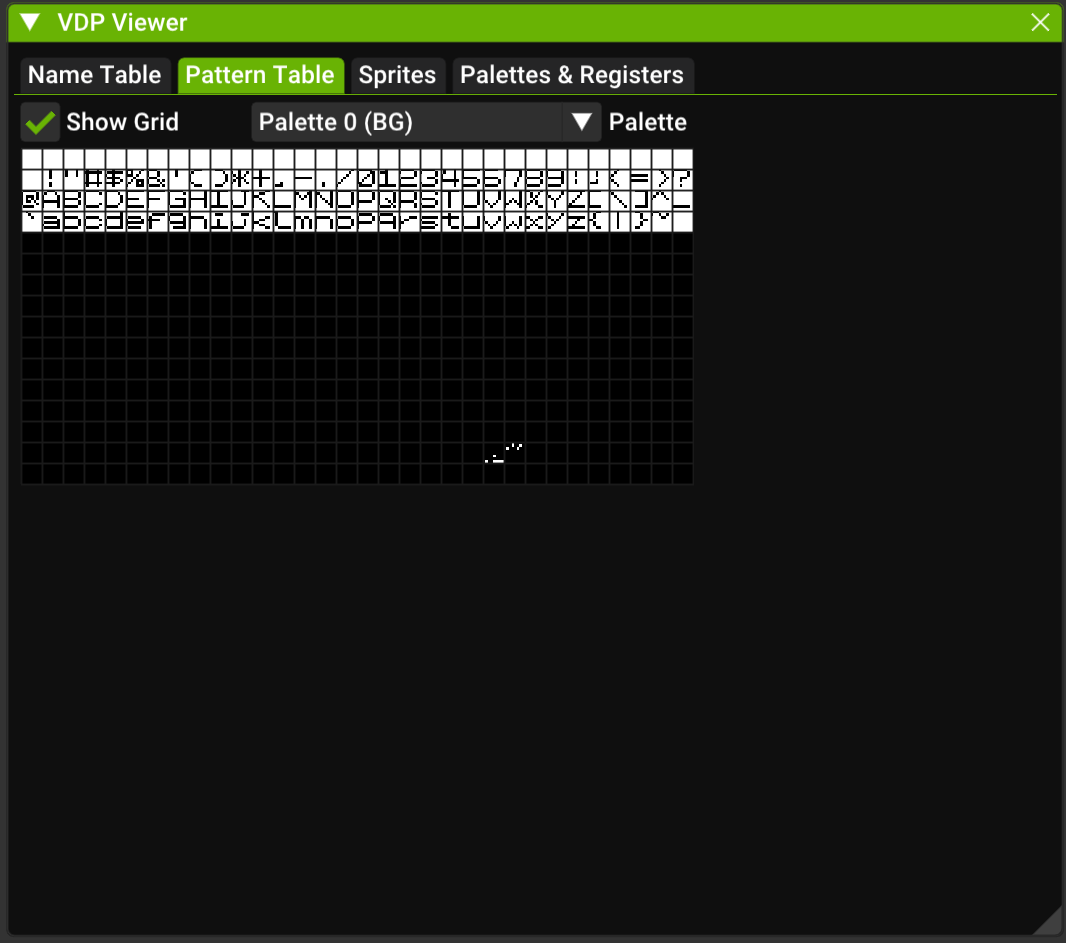Click the pattern tile for letter Z uppercase
Image resolution: width=1066 pixels, height=943 pixels.
click(578, 201)
